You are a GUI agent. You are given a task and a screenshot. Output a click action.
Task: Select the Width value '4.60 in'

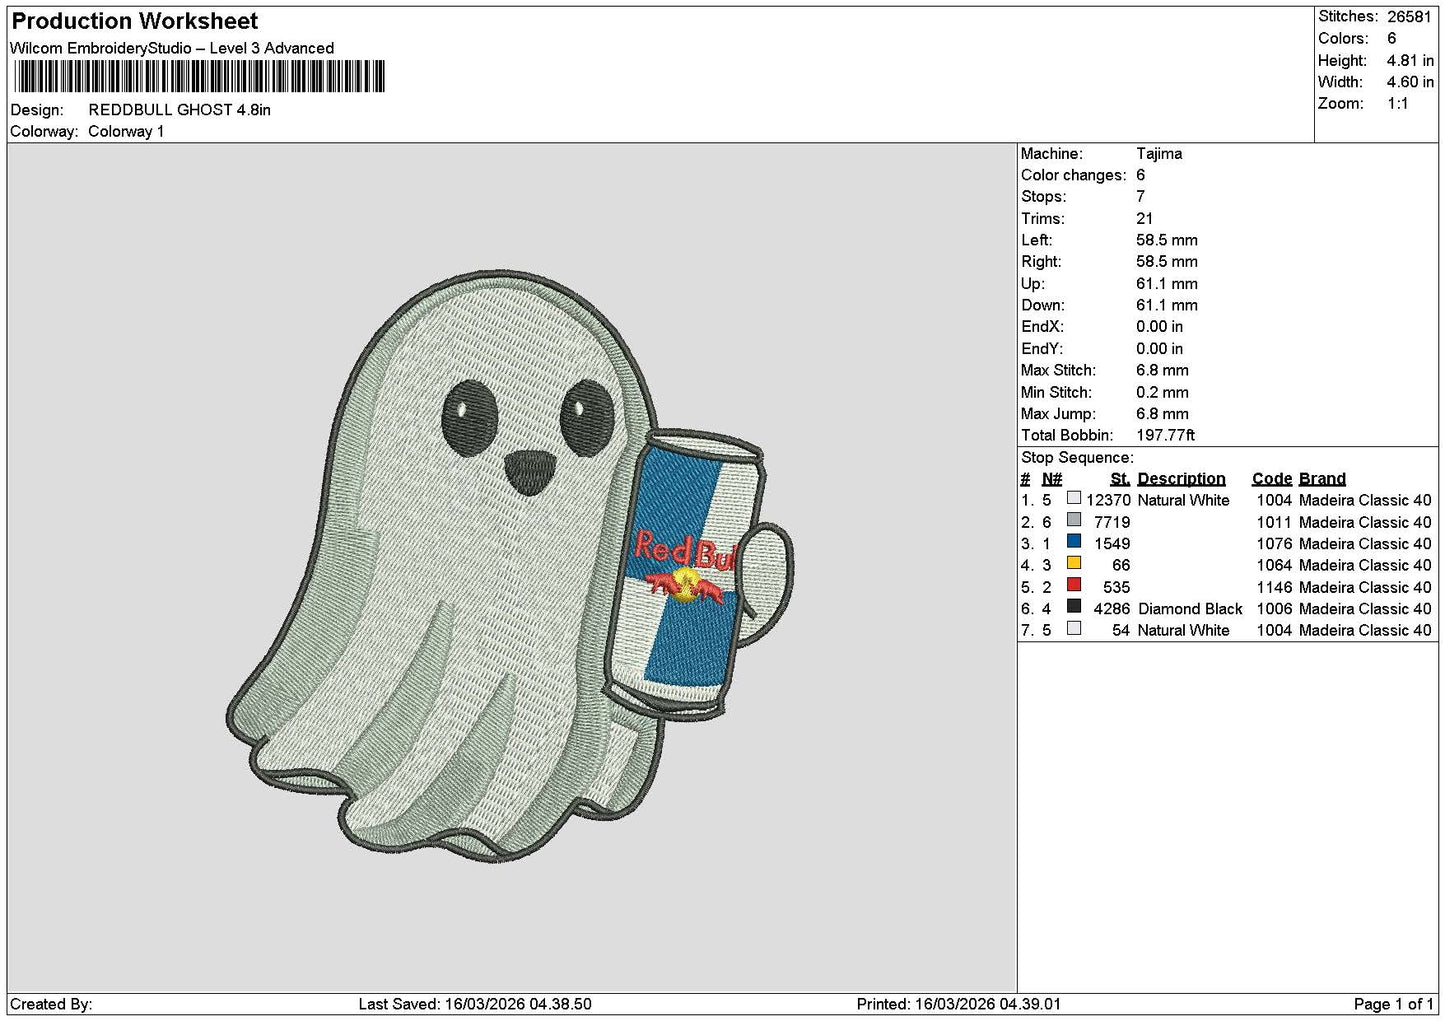click(x=1410, y=82)
